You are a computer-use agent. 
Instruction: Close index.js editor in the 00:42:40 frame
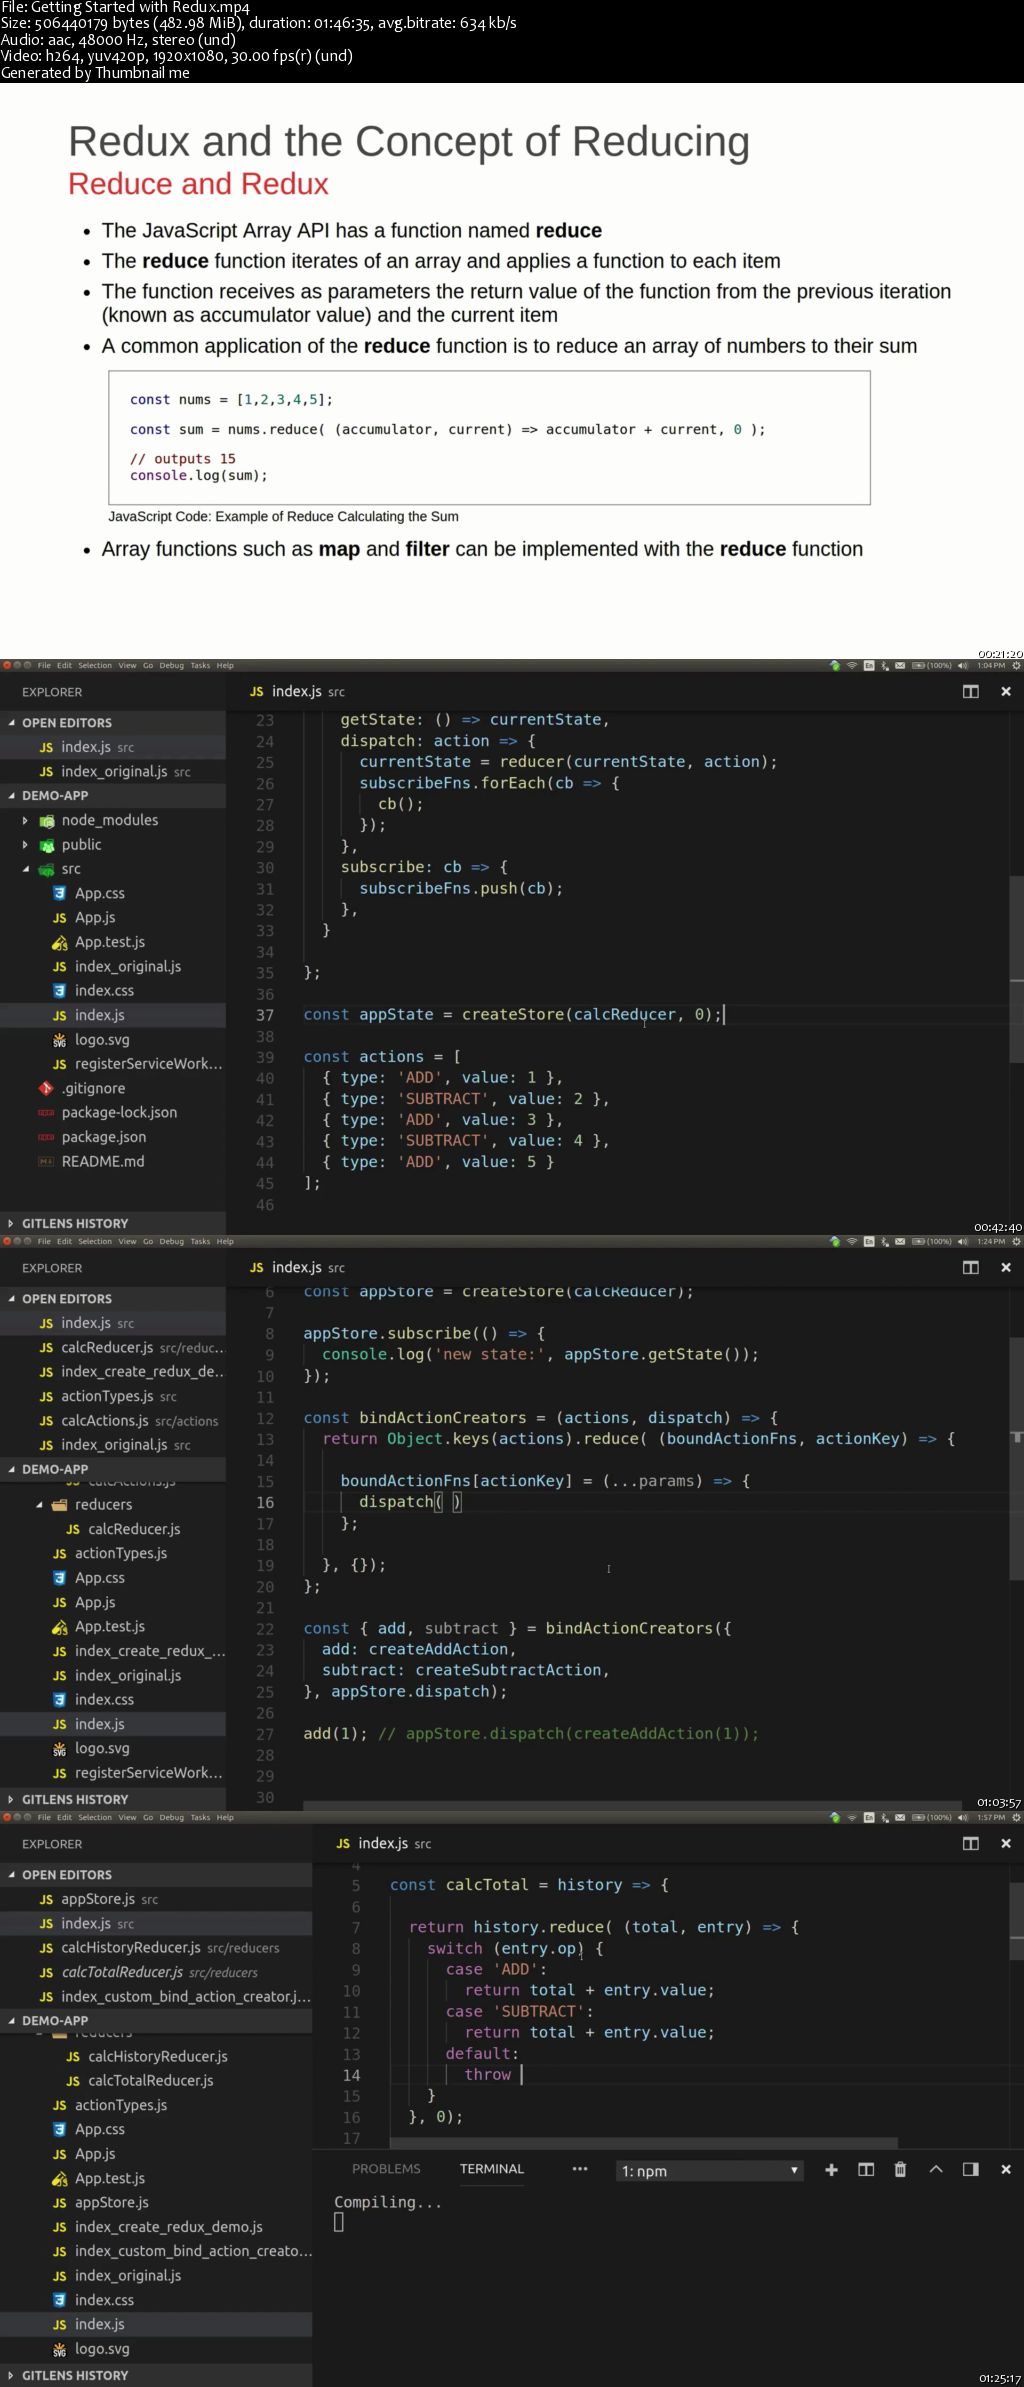(1006, 691)
